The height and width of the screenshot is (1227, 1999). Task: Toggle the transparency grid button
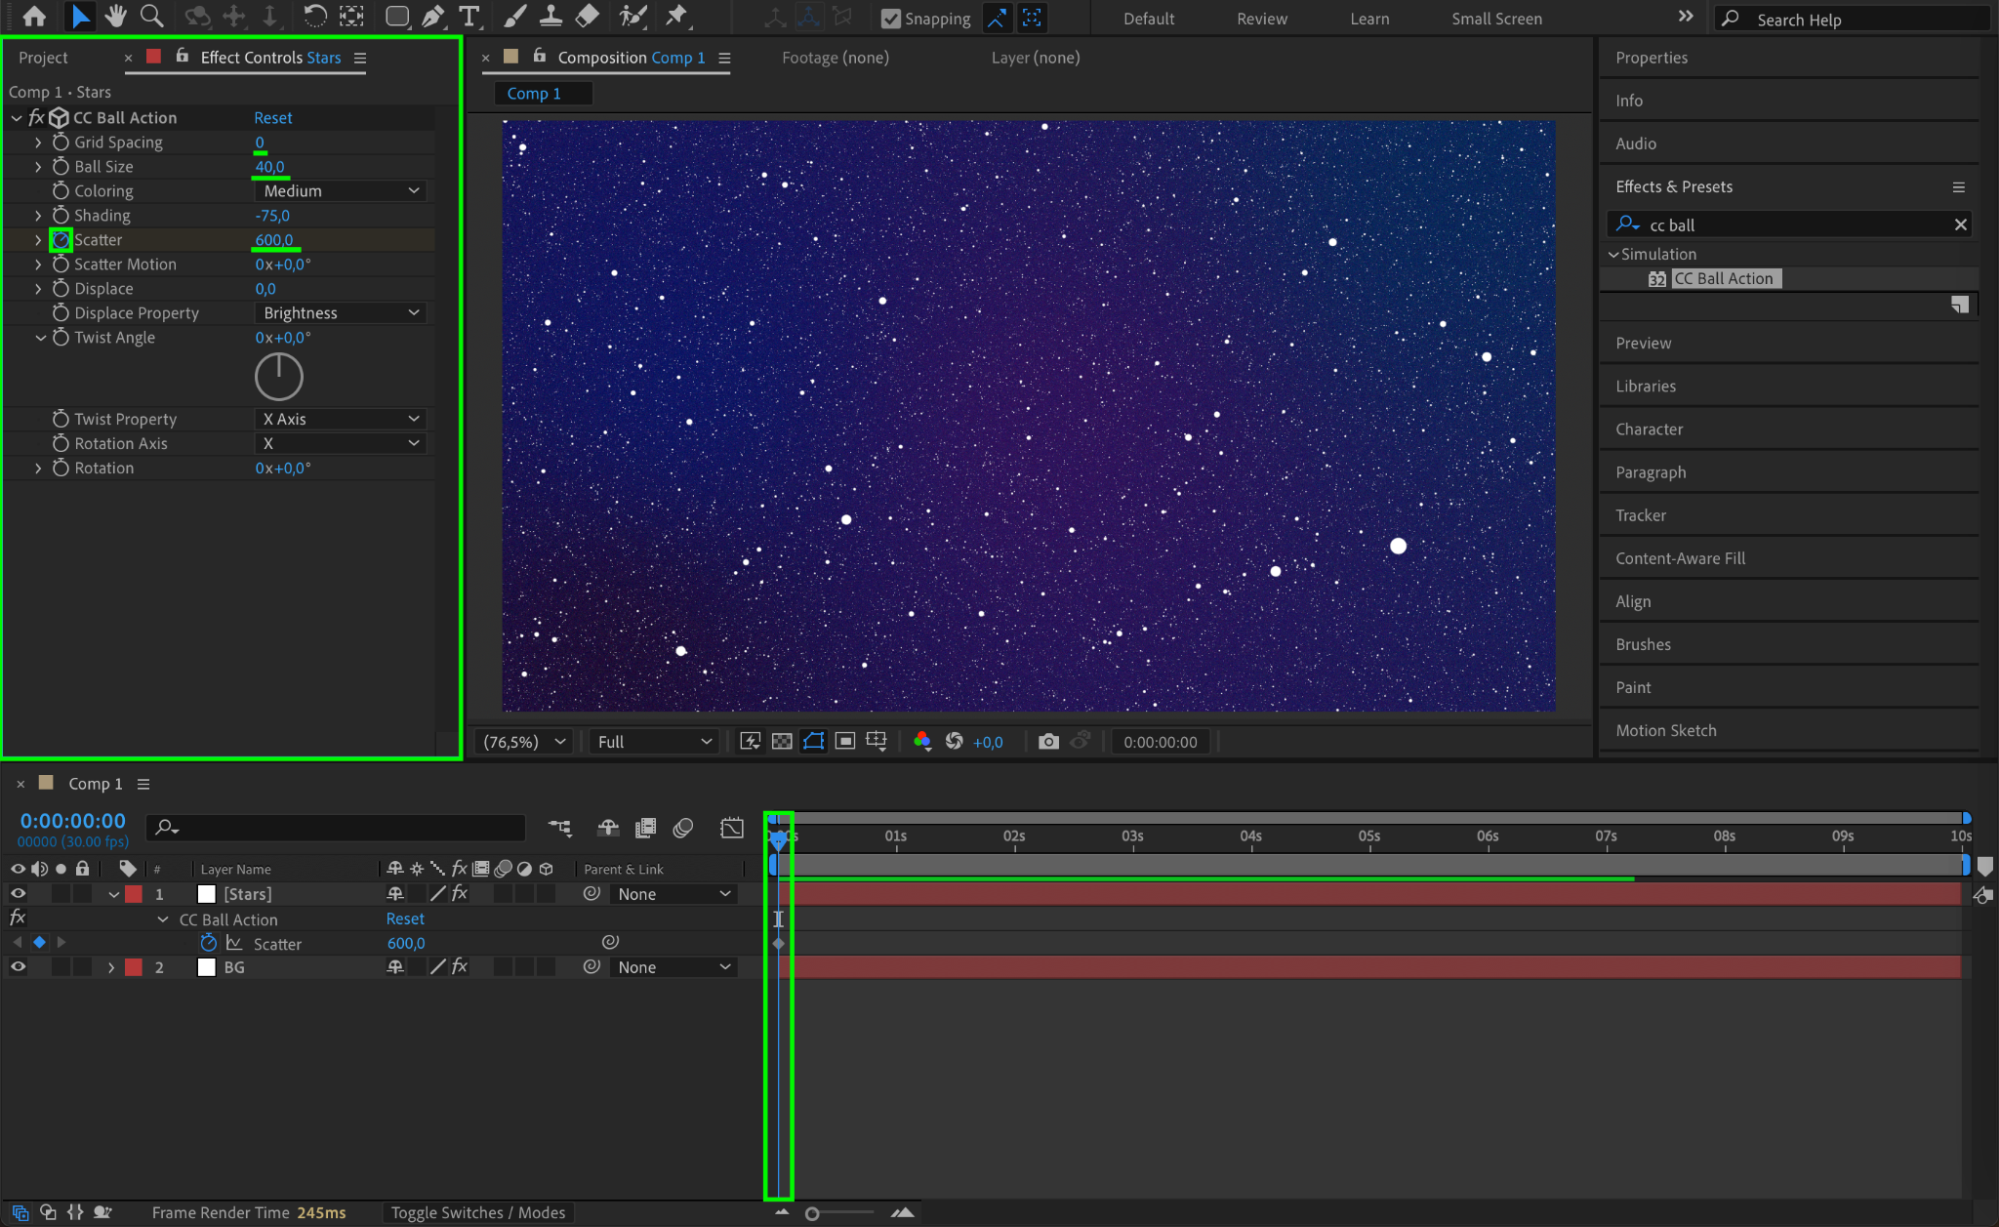782,741
